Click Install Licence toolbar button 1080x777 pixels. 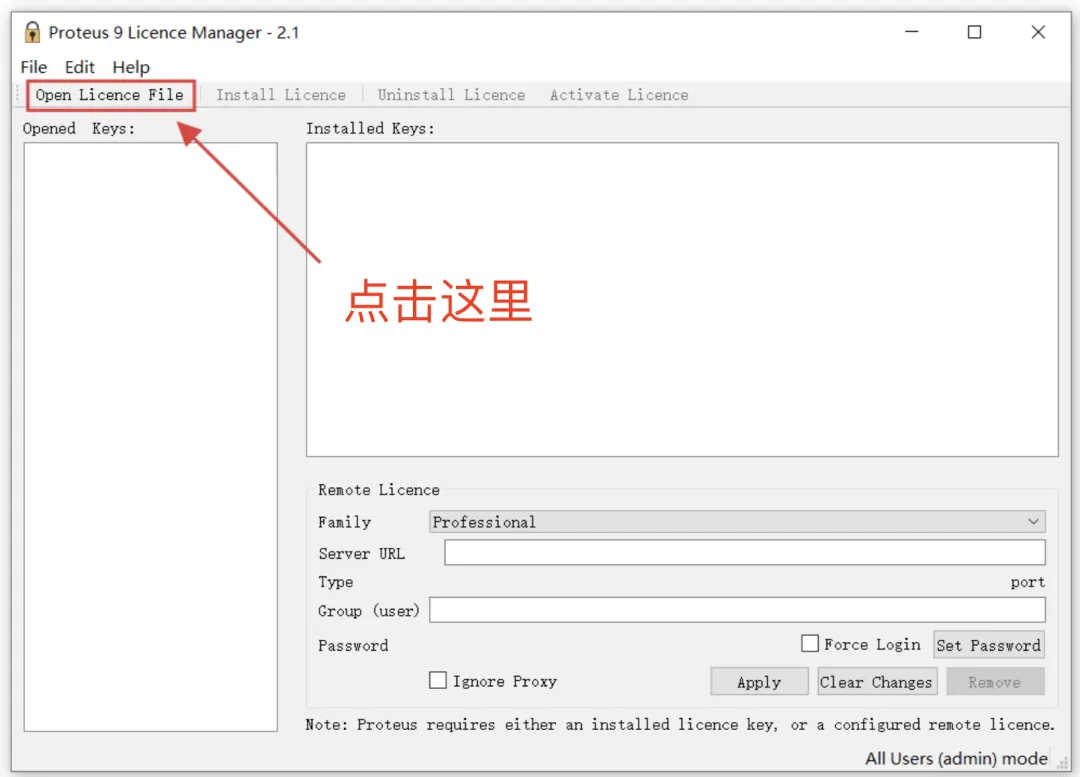tap(281, 95)
